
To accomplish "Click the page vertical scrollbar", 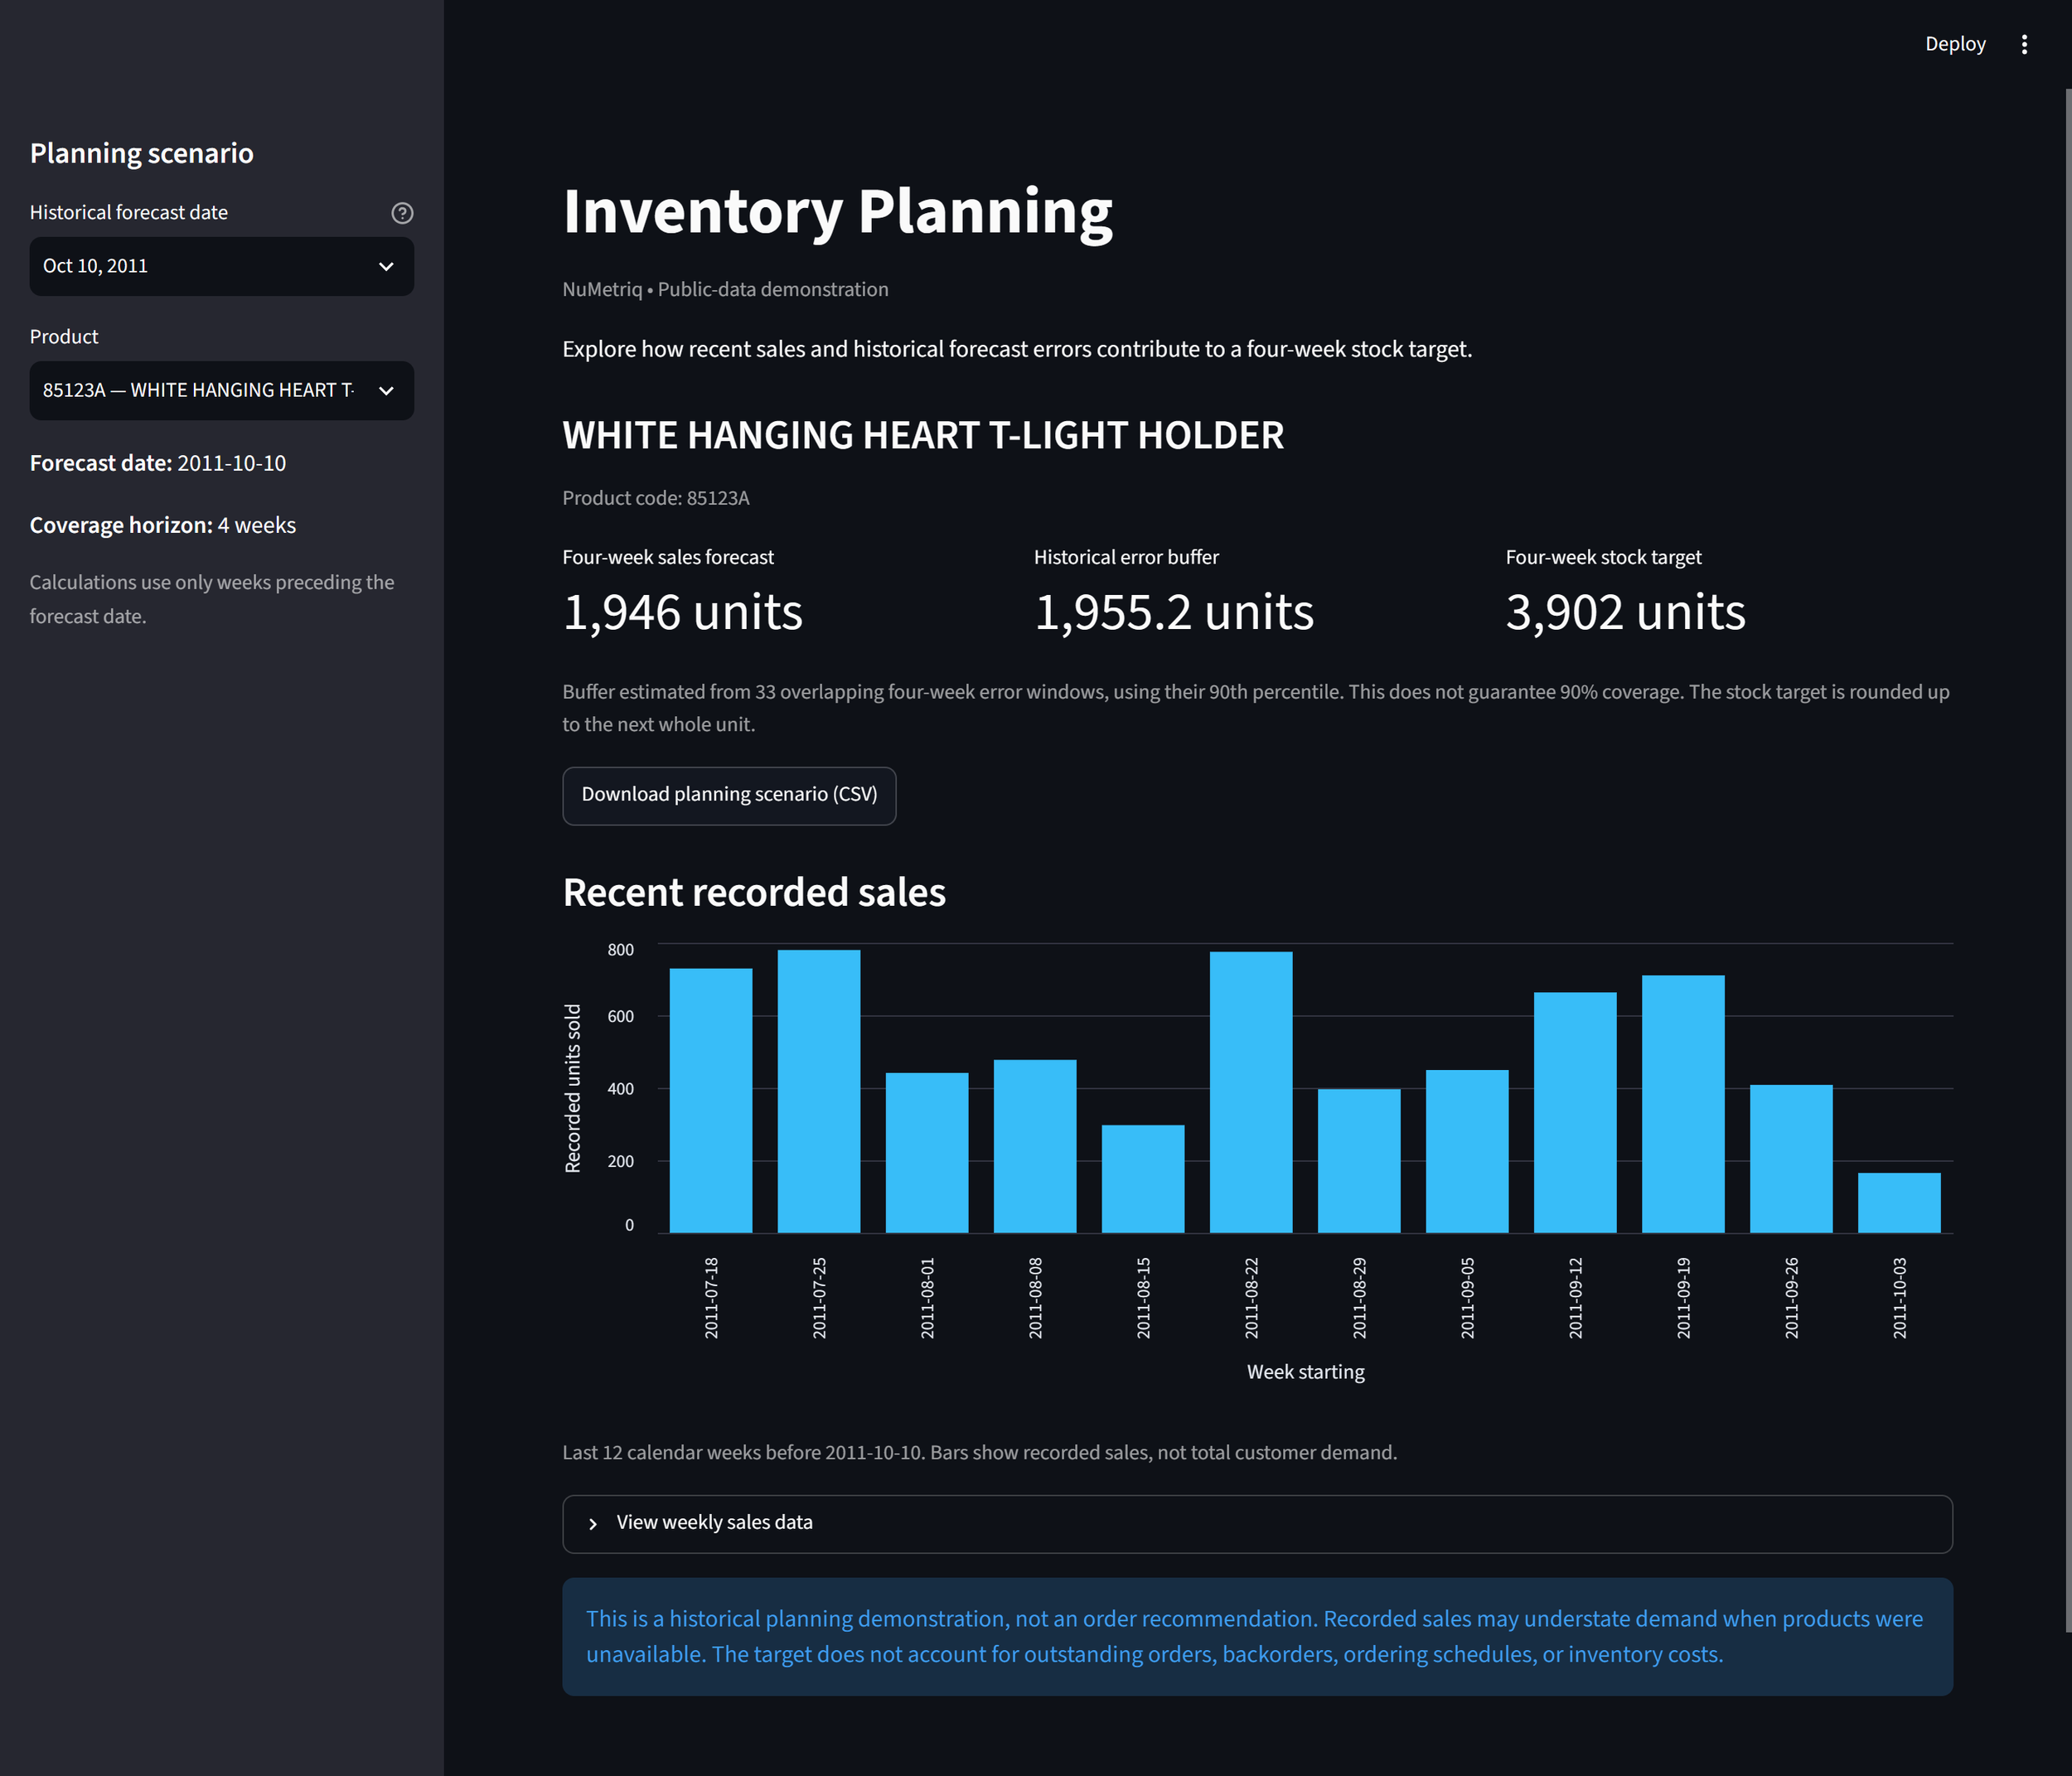I will 2067,860.
